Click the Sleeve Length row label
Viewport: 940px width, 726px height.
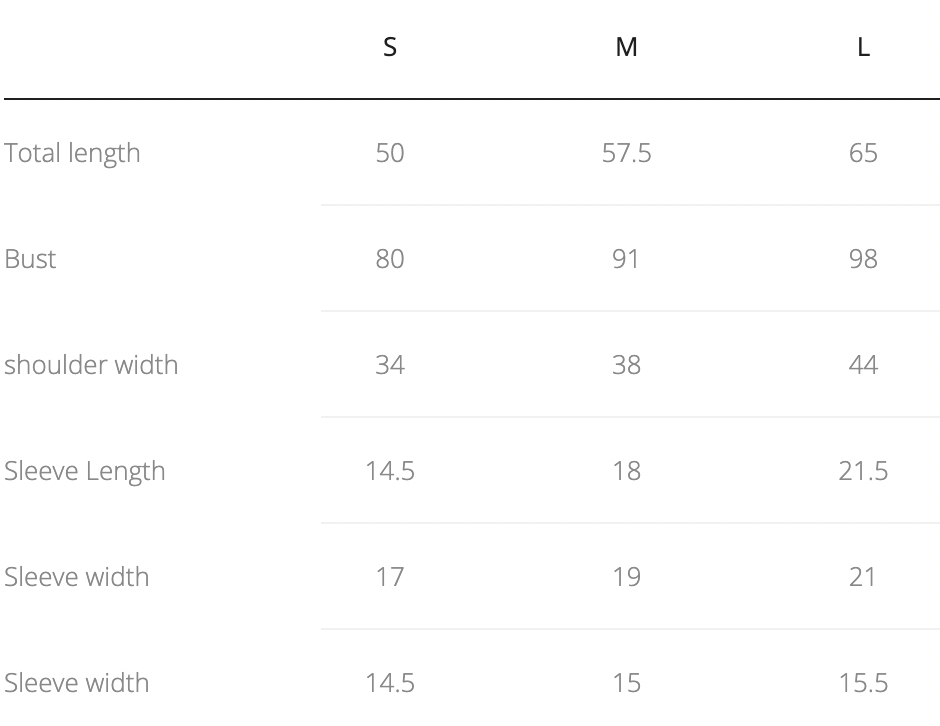85,471
